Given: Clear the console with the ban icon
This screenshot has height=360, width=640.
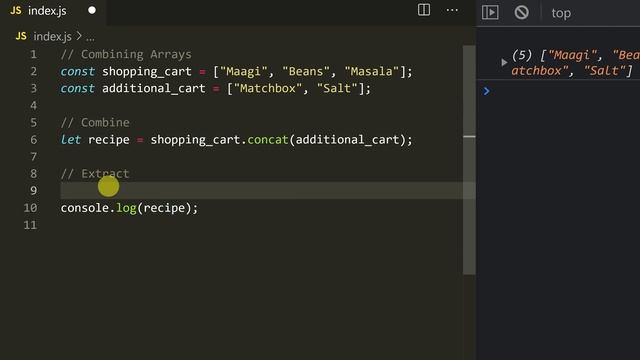Looking at the screenshot, I should pyautogui.click(x=521, y=13).
